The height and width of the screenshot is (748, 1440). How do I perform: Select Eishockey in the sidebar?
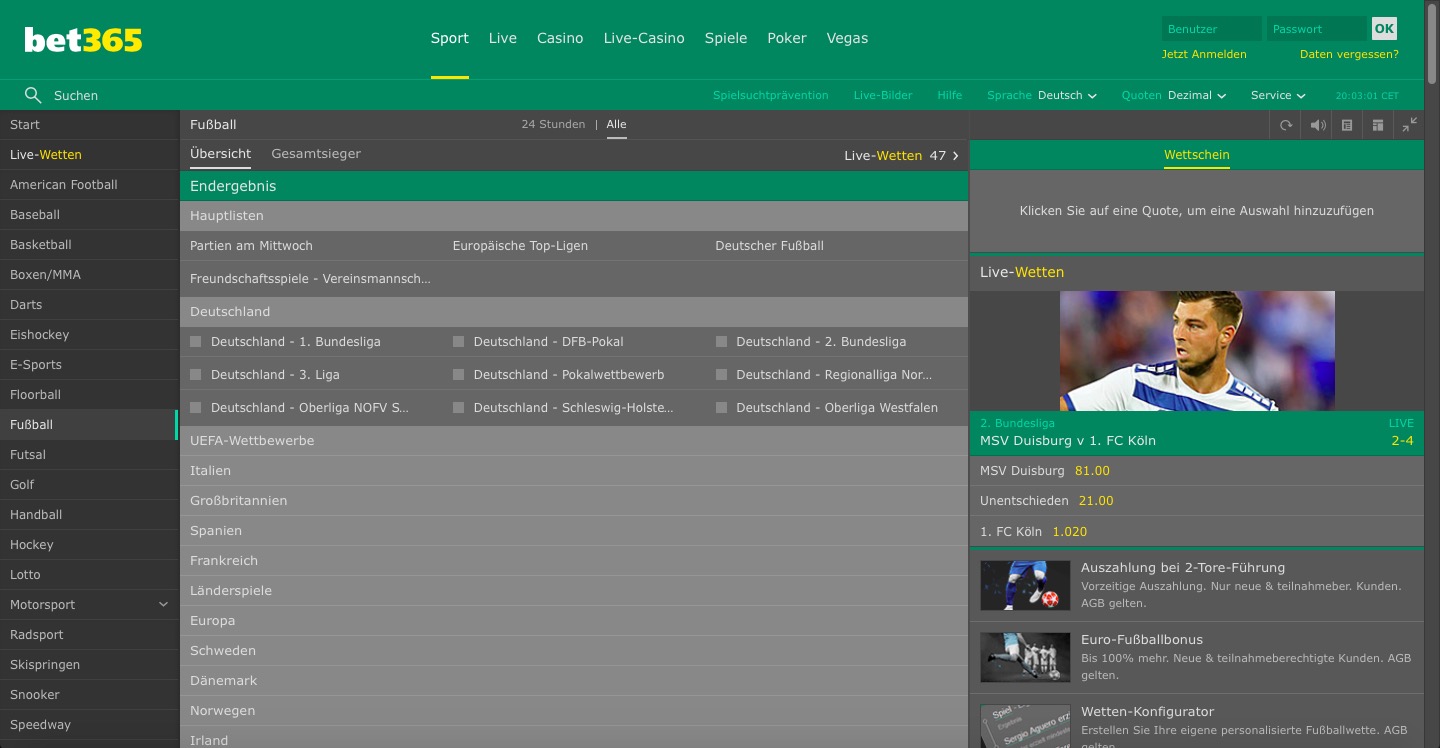pyautogui.click(x=89, y=335)
